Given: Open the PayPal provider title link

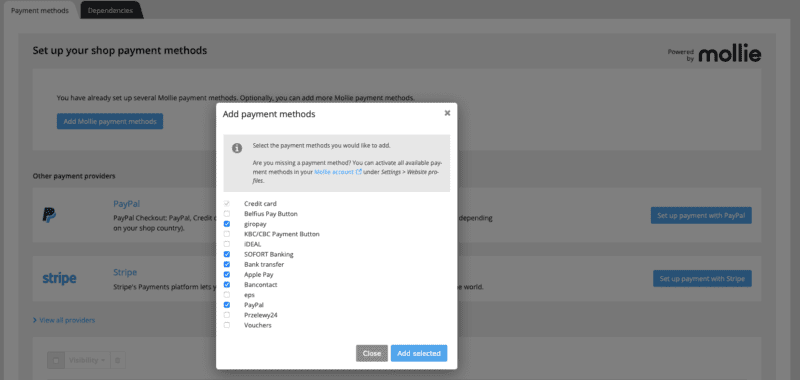Looking at the screenshot, I should coord(127,204).
